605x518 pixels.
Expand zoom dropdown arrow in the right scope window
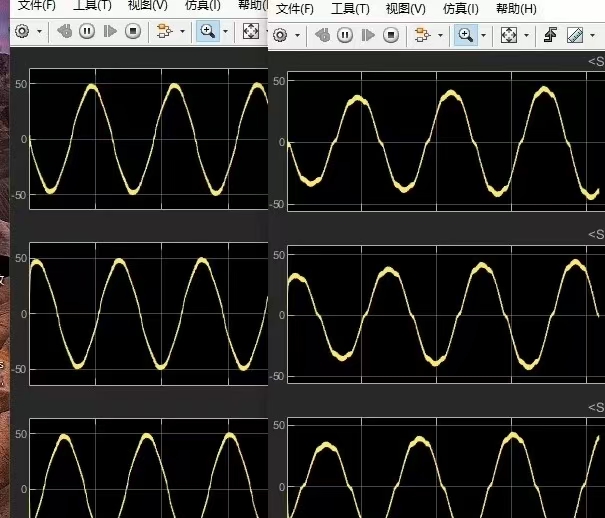point(483,35)
